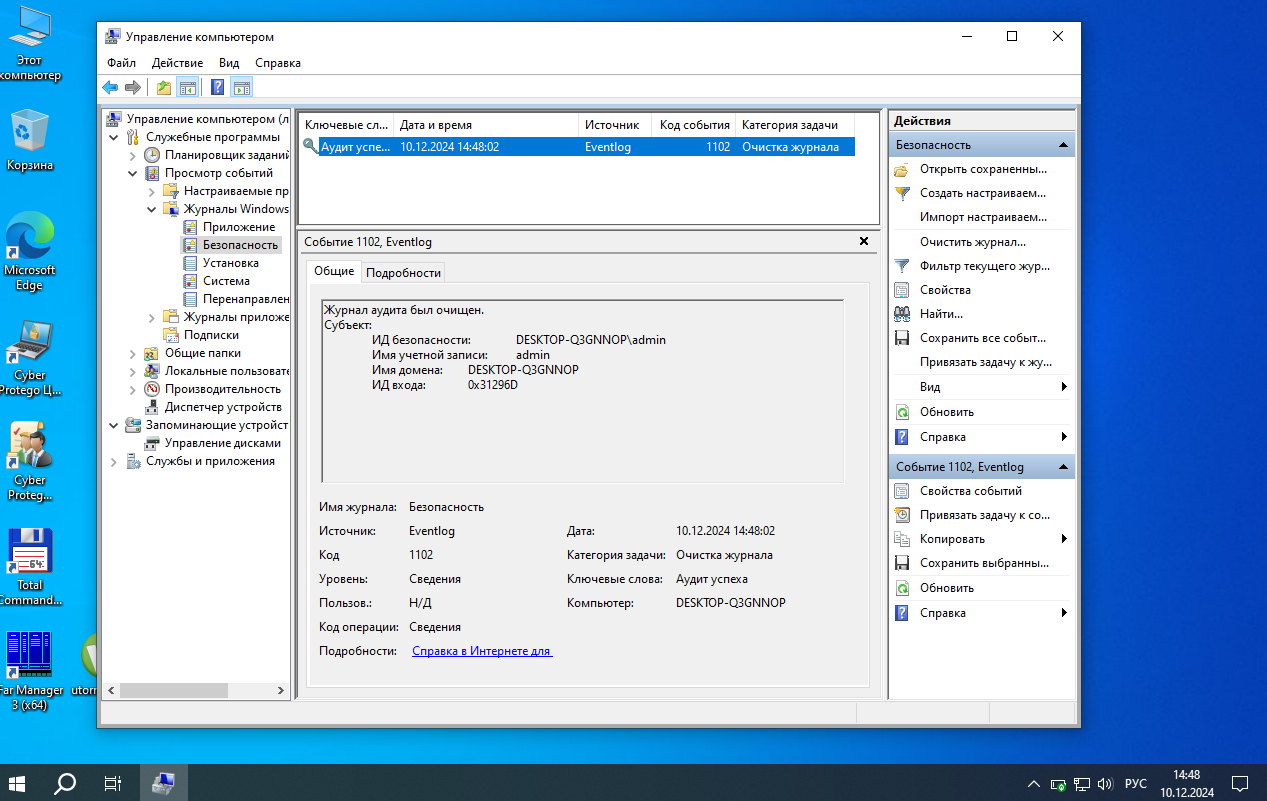Expand Службы и приложения node

115,461
